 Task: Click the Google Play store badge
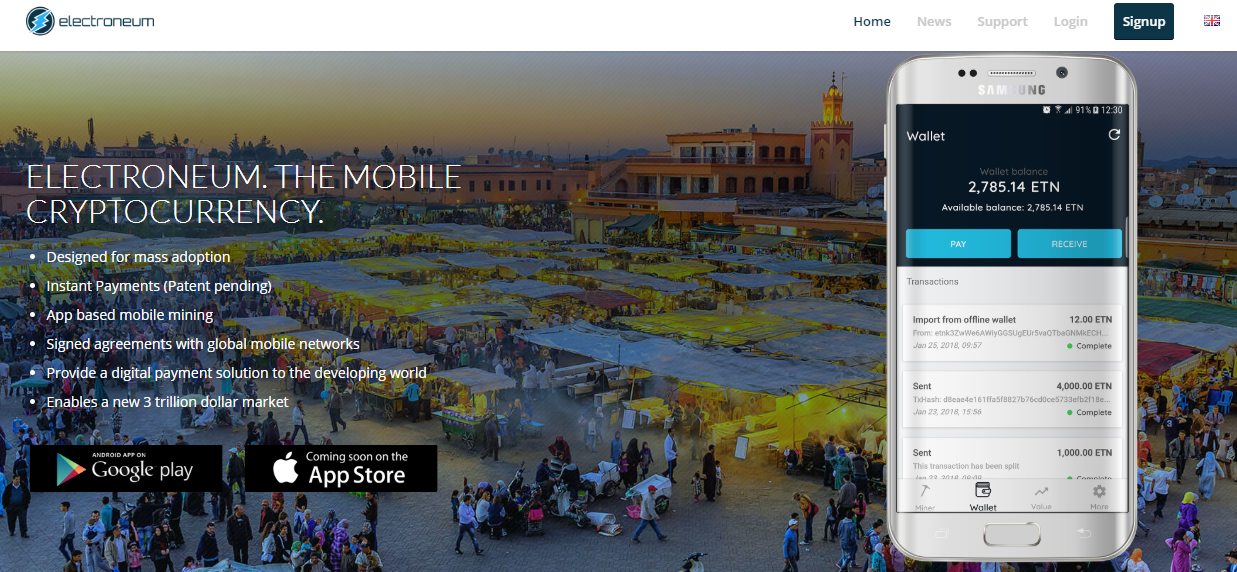pyautogui.click(x=126, y=469)
